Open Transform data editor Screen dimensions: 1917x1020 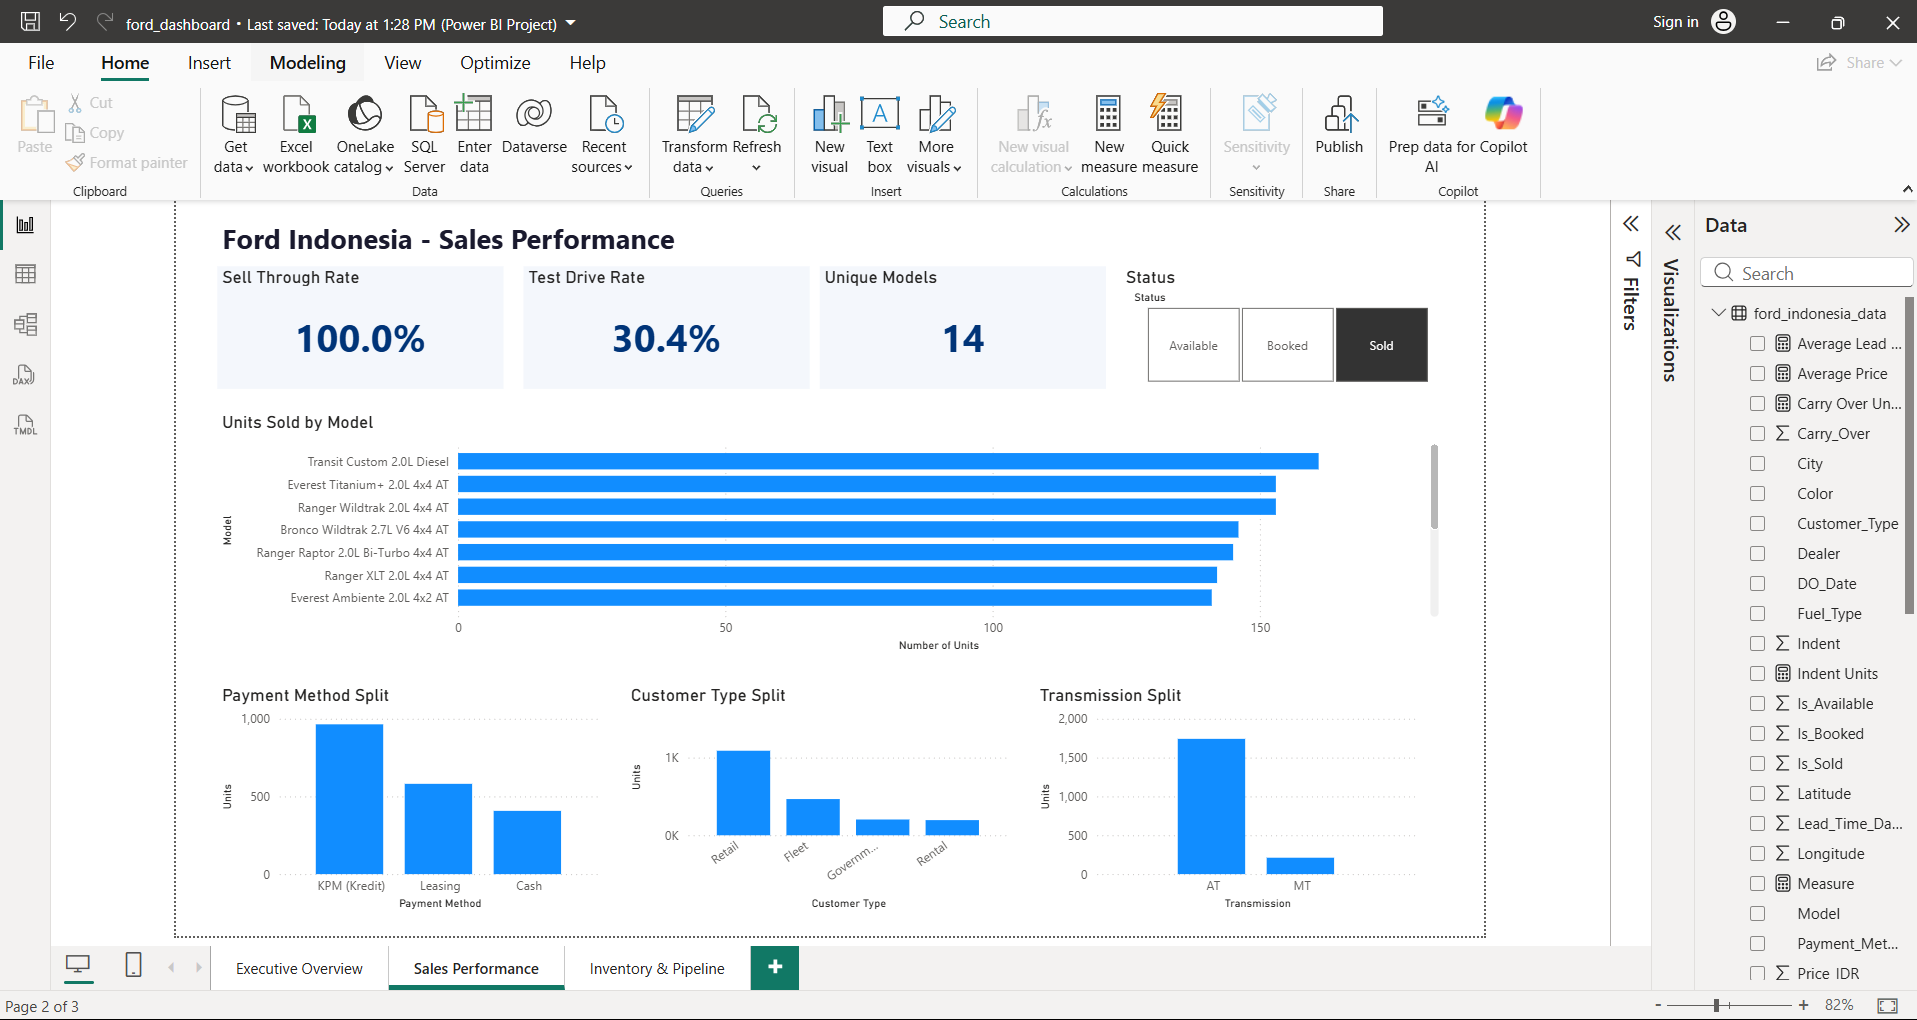click(694, 135)
